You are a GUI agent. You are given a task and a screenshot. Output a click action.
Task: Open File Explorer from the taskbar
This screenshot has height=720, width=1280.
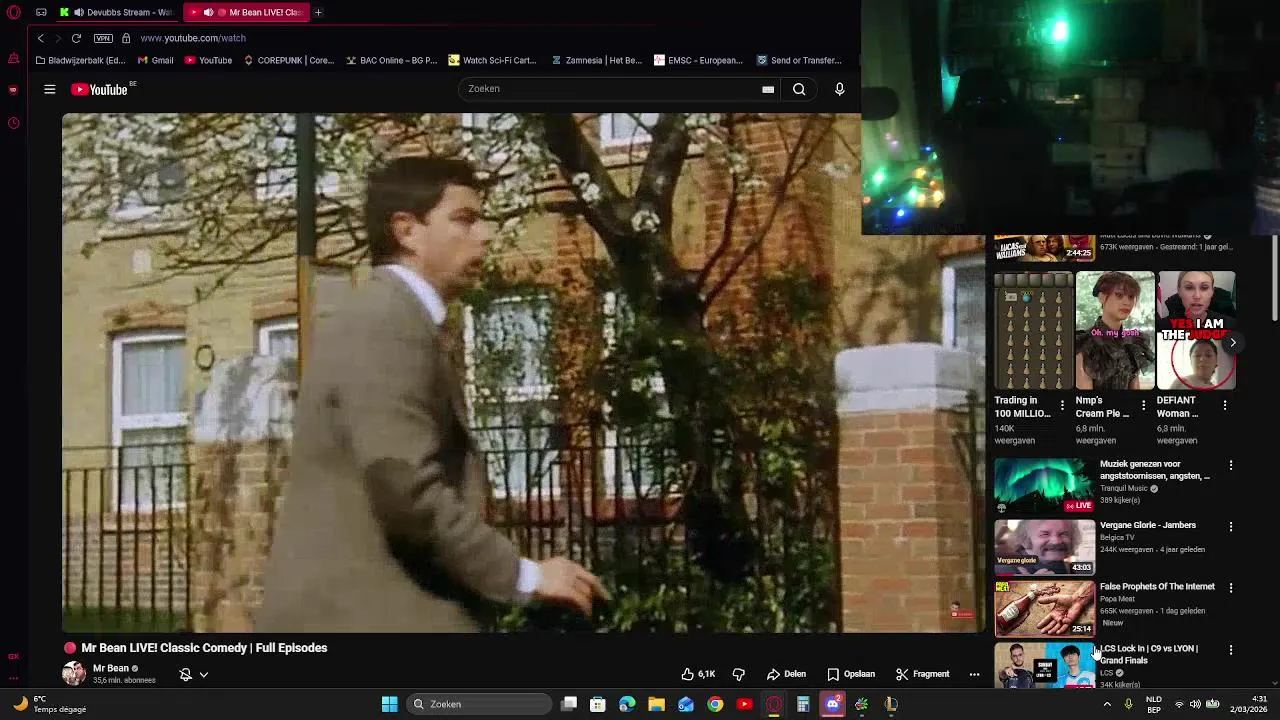tap(656, 704)
